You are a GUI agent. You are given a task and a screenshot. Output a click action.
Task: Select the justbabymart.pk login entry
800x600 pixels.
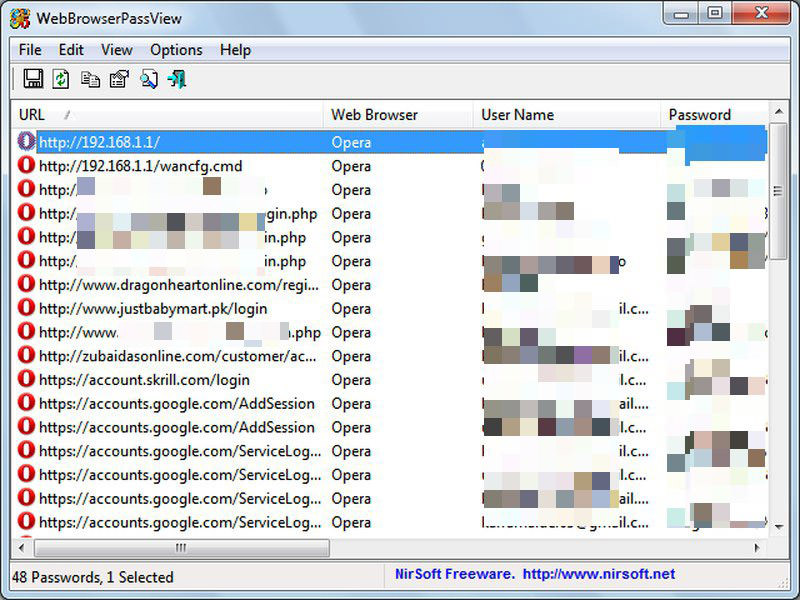tap(140, 309)
